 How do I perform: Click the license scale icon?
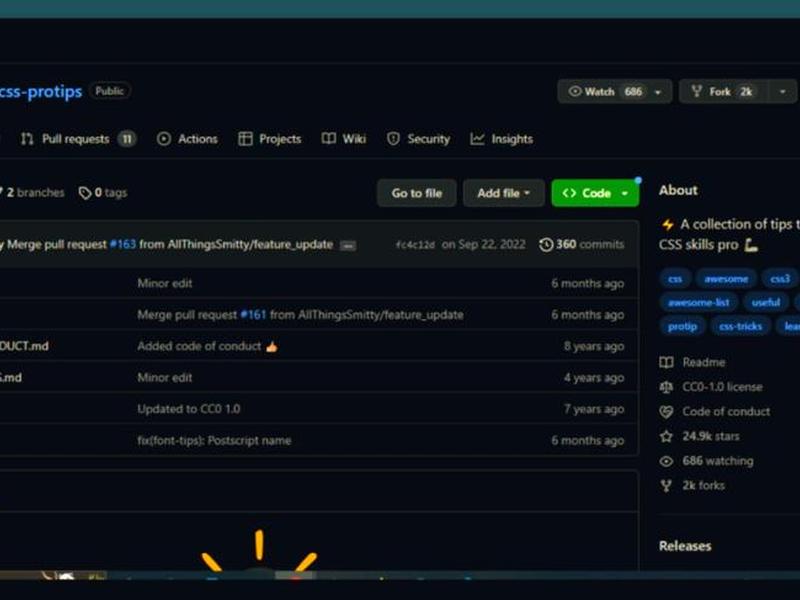[x=666, y=387]
